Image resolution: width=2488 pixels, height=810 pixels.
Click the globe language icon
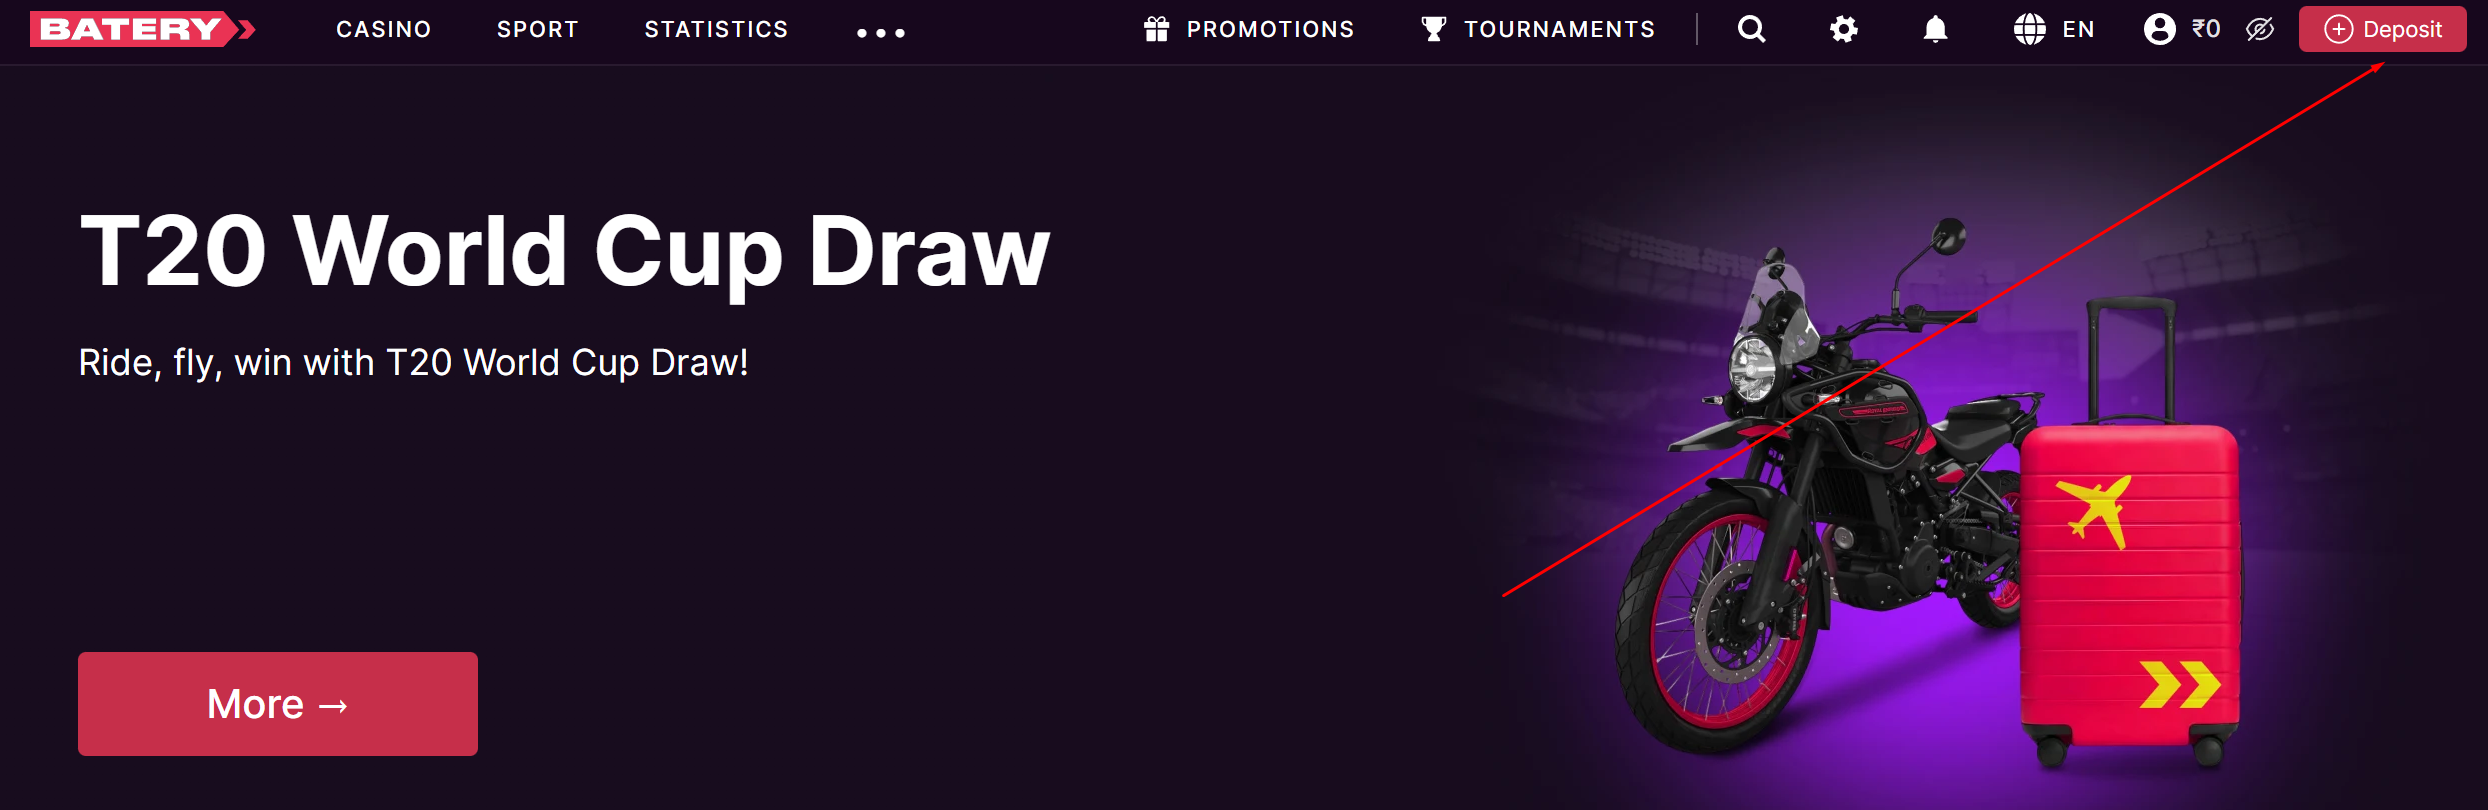pyautogui.click(x=2029, y=29)
